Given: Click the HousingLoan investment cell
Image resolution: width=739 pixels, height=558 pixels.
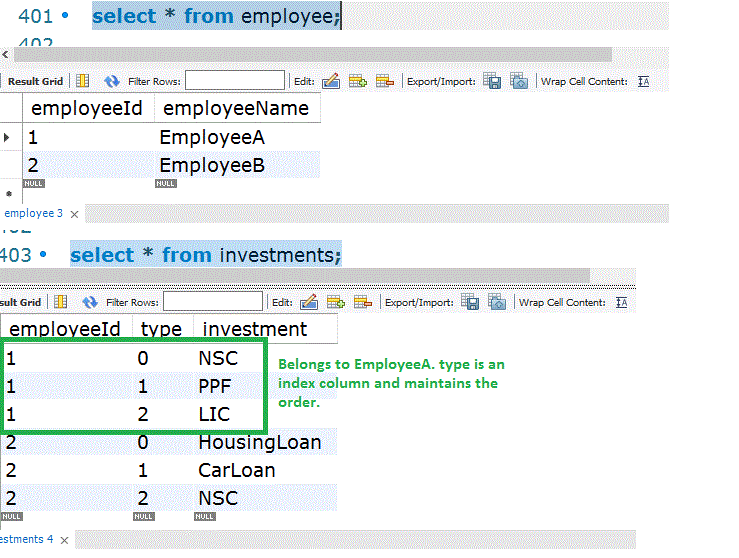Looking at the screenshot, I should 265,443.
